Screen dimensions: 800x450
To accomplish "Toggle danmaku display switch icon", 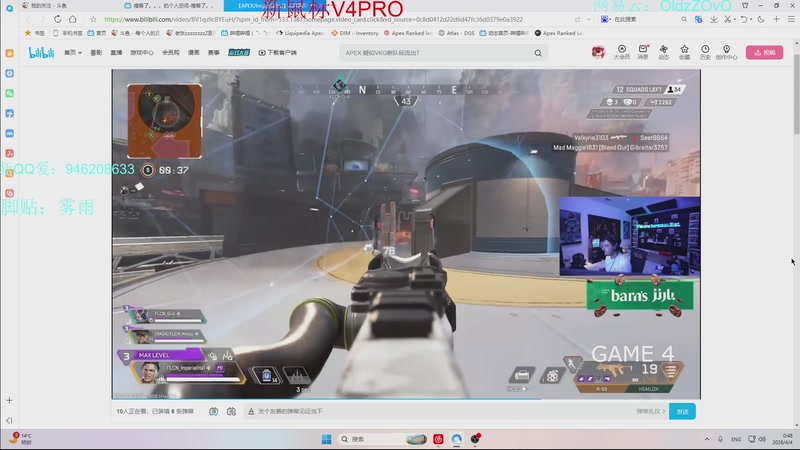I will click(x=213, y=411).
